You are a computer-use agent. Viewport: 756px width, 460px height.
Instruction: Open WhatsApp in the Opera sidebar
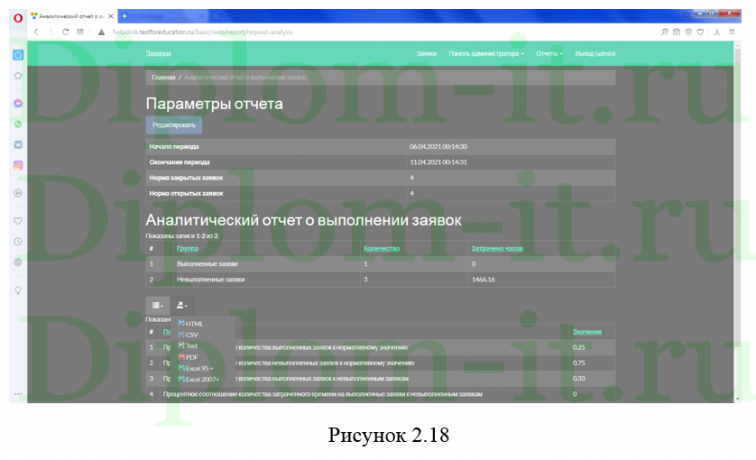pyautogui.click(x=18, y=124)
